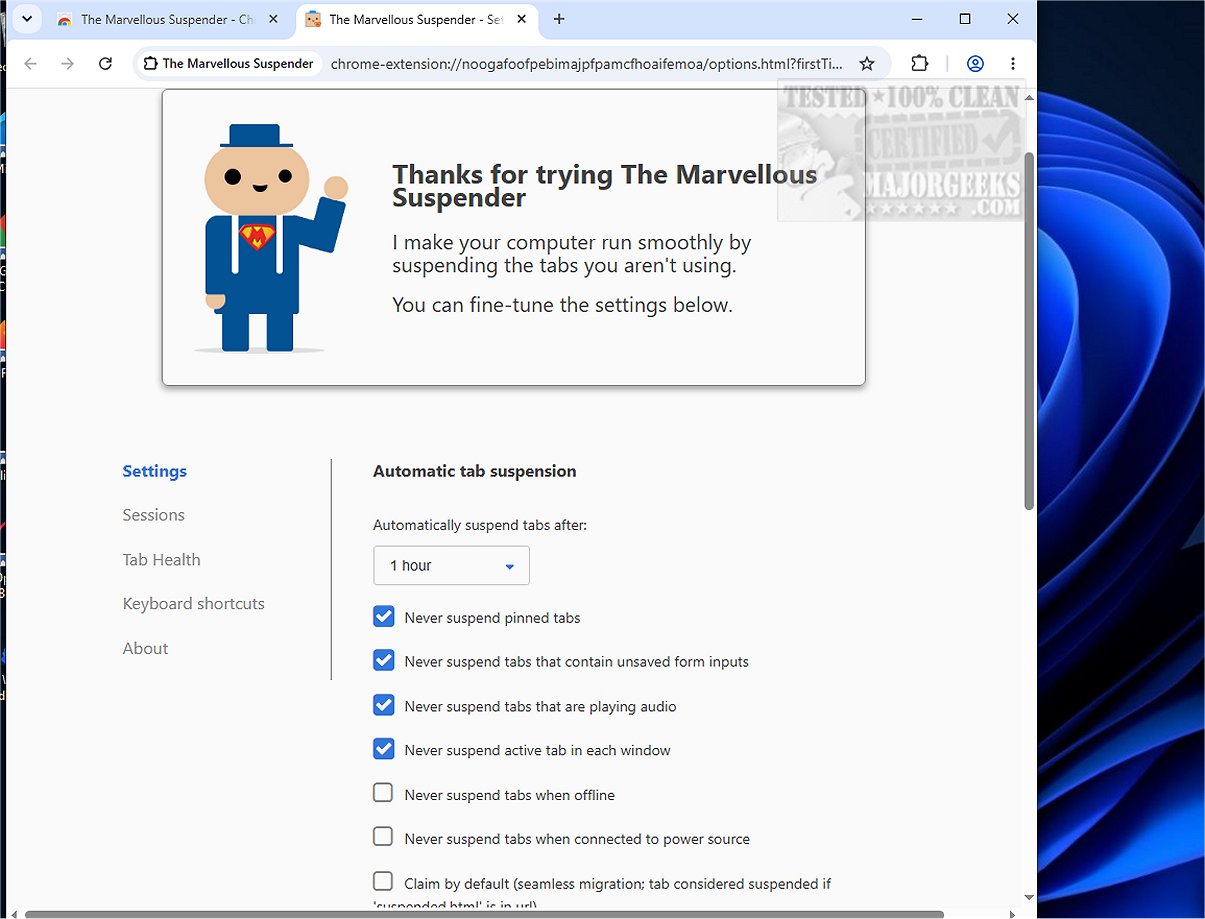
Task: Open Chrome three-dot menu
Action: [1013, 64]
